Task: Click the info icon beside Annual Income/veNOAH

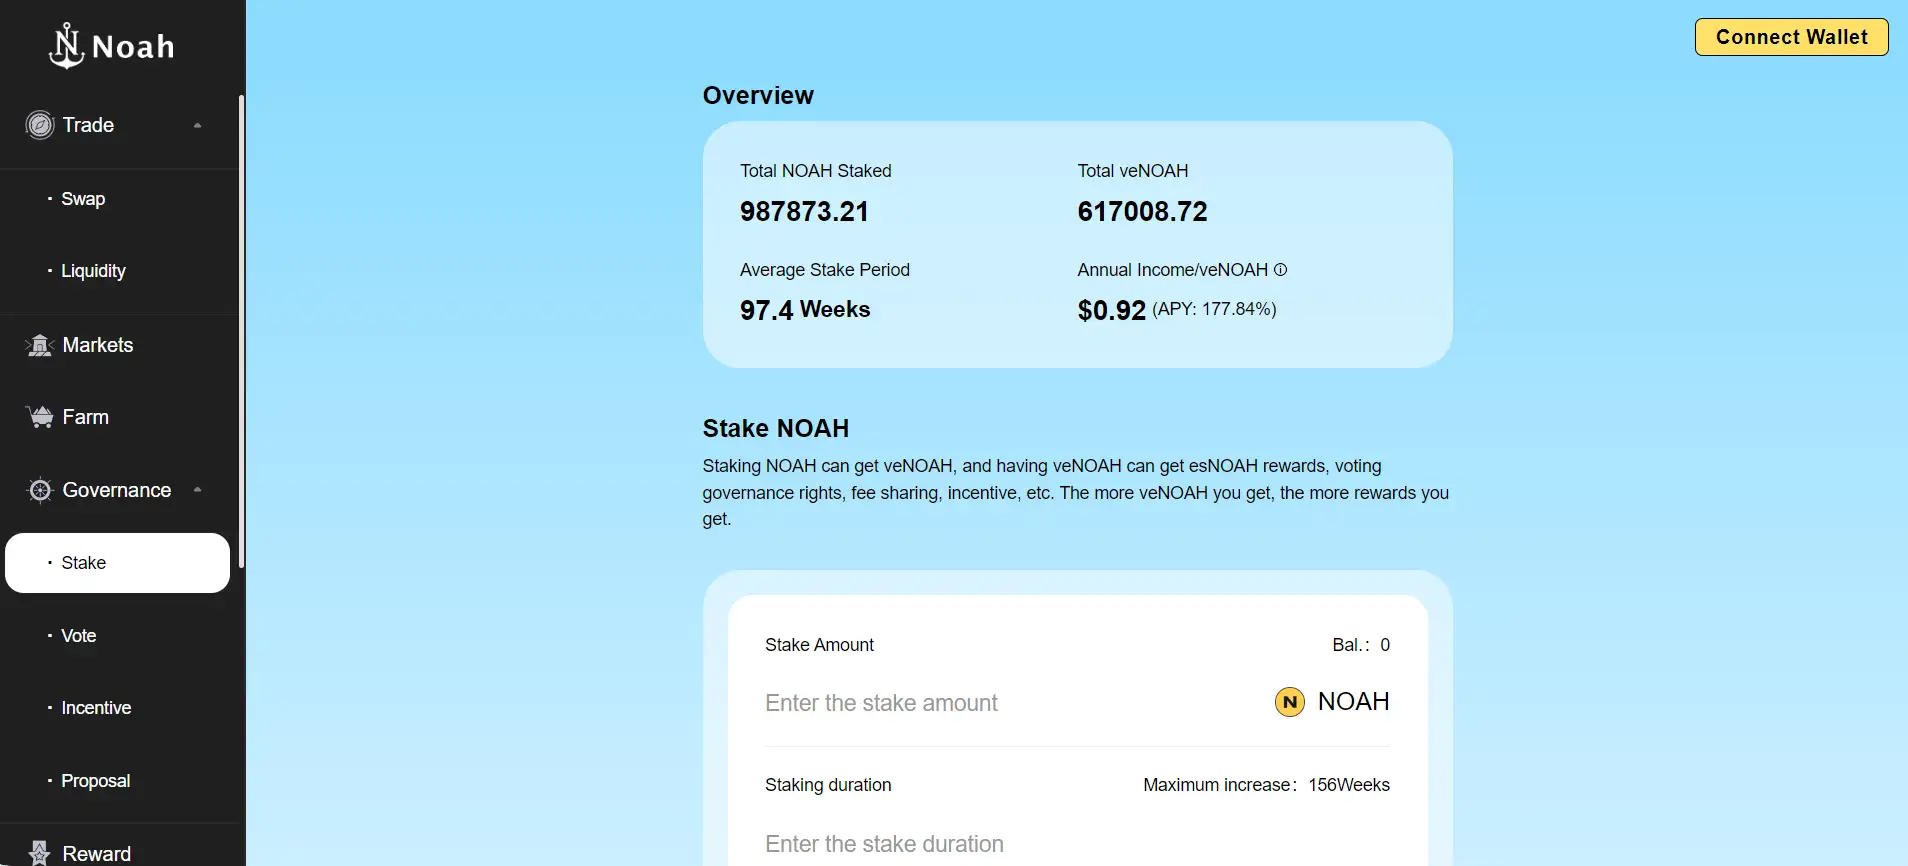Action: point(1280,270)
